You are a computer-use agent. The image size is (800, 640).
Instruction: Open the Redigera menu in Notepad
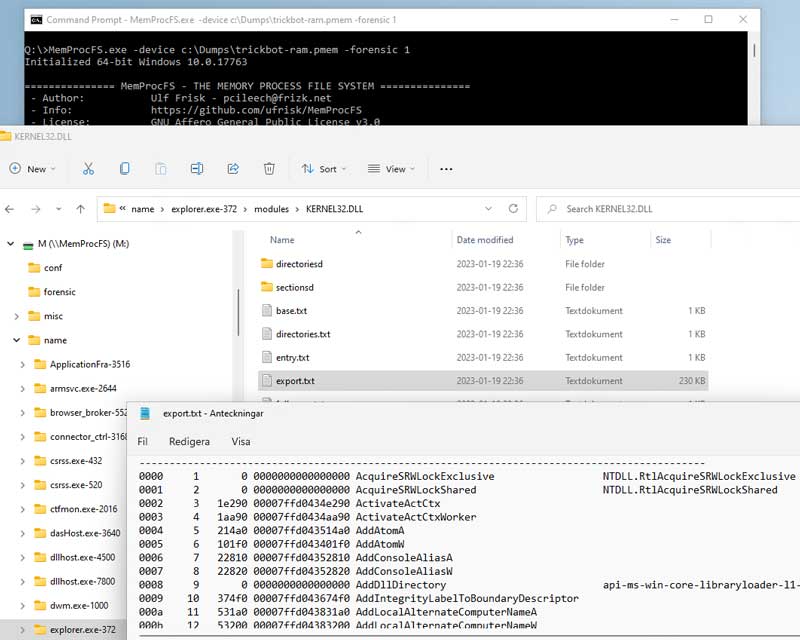(189, 441)
